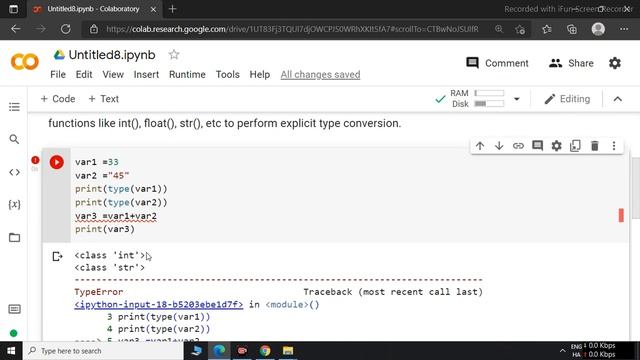640x360 pixels.
Task: Add a new Code cell
Action: [58, 99]
